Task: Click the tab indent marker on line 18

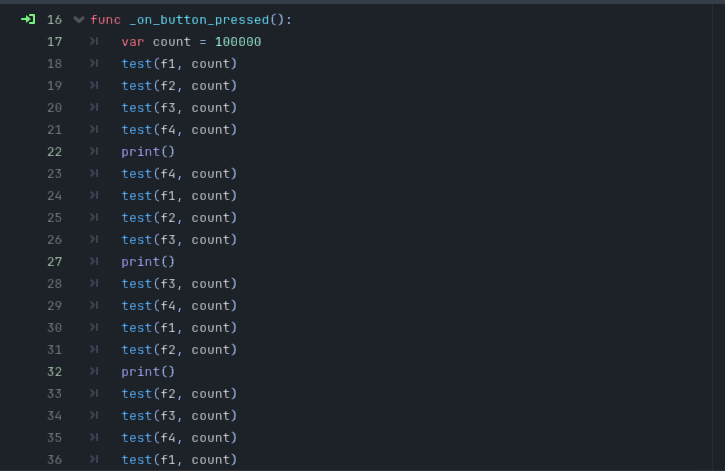Action: click(x=94, y=63)
